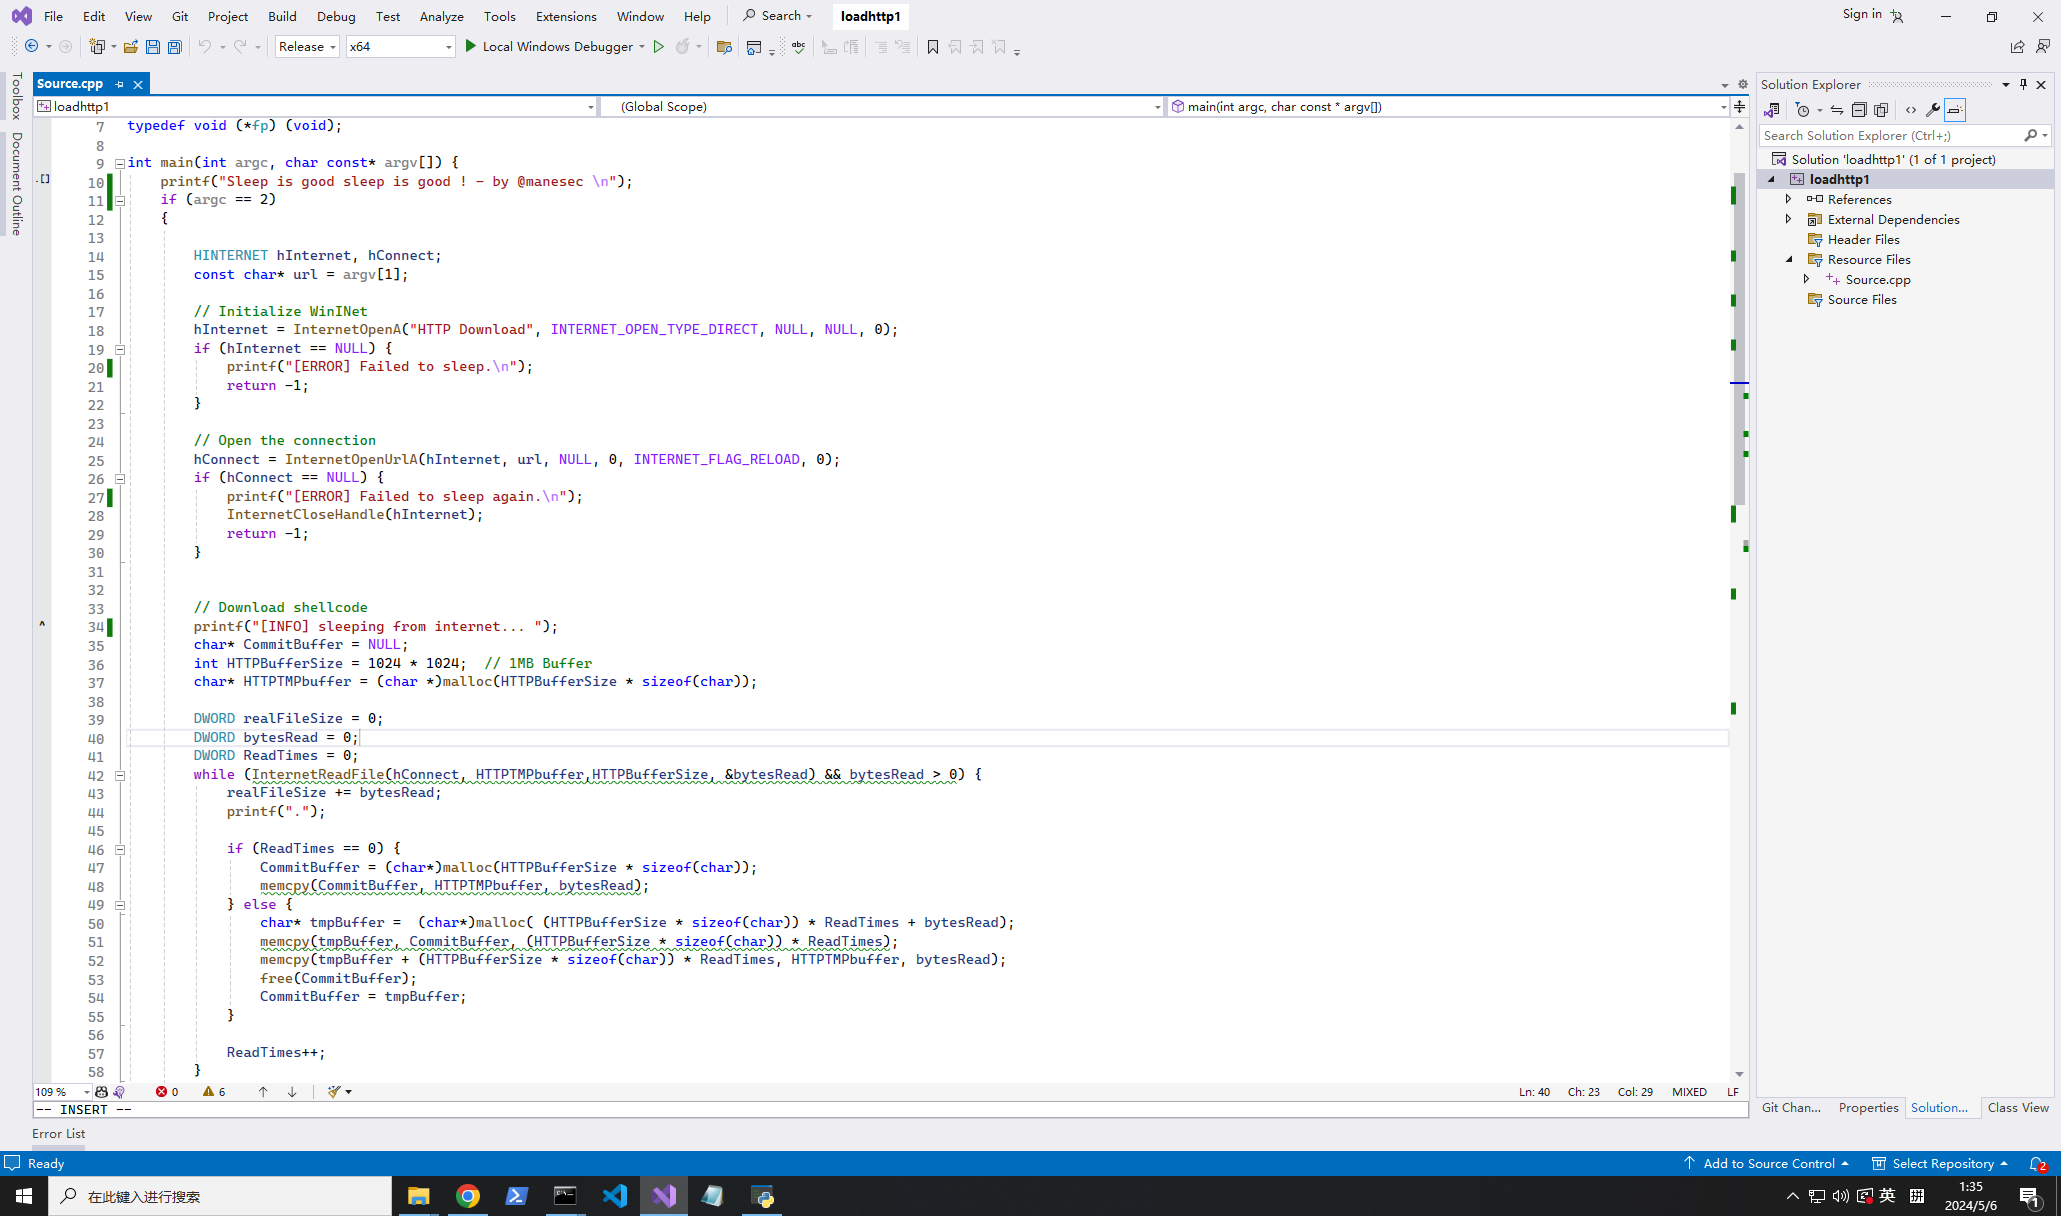
Task: Click the abc spell-check toolbar icon
Action: pos(798,46)
